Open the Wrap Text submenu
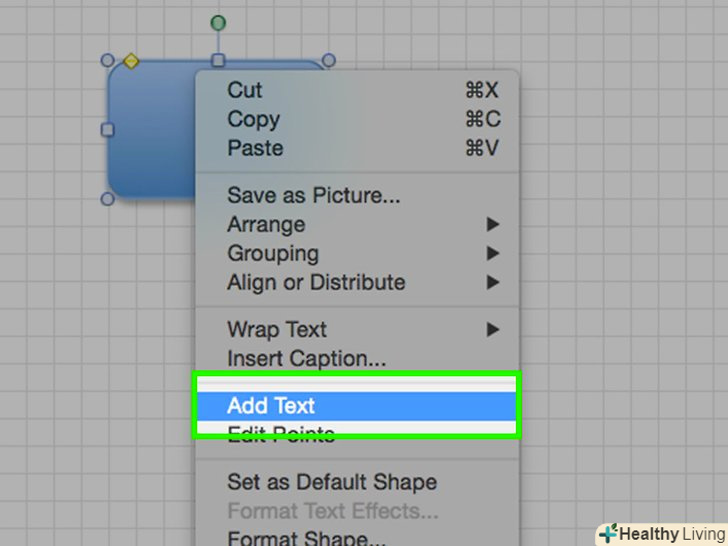The width and height of the screenshot is (728, 546). click(277, 330)
